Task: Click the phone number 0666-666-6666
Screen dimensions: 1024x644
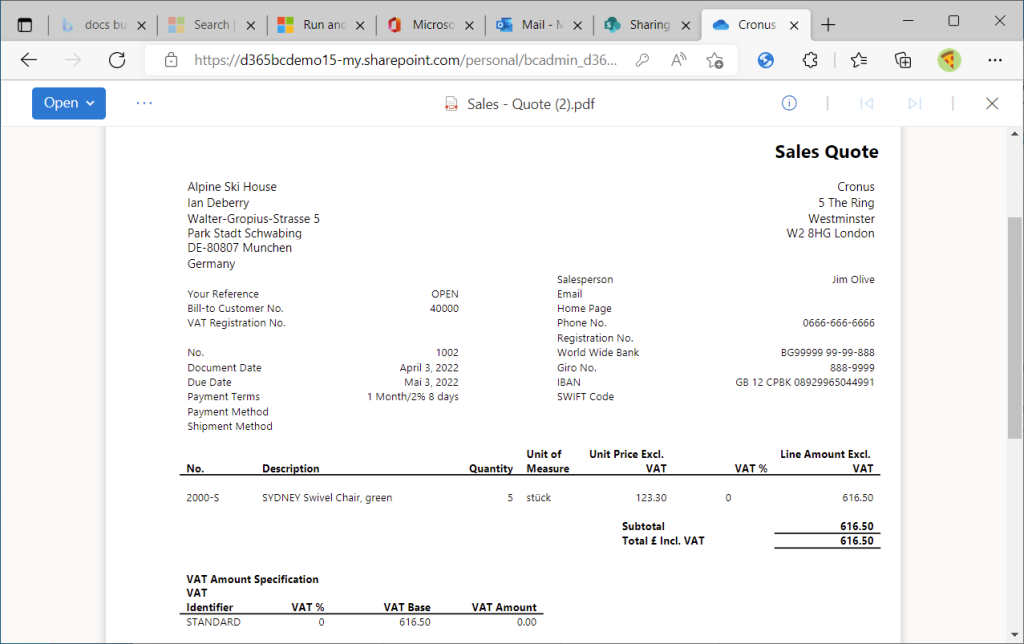Action: tap(838, 323)
